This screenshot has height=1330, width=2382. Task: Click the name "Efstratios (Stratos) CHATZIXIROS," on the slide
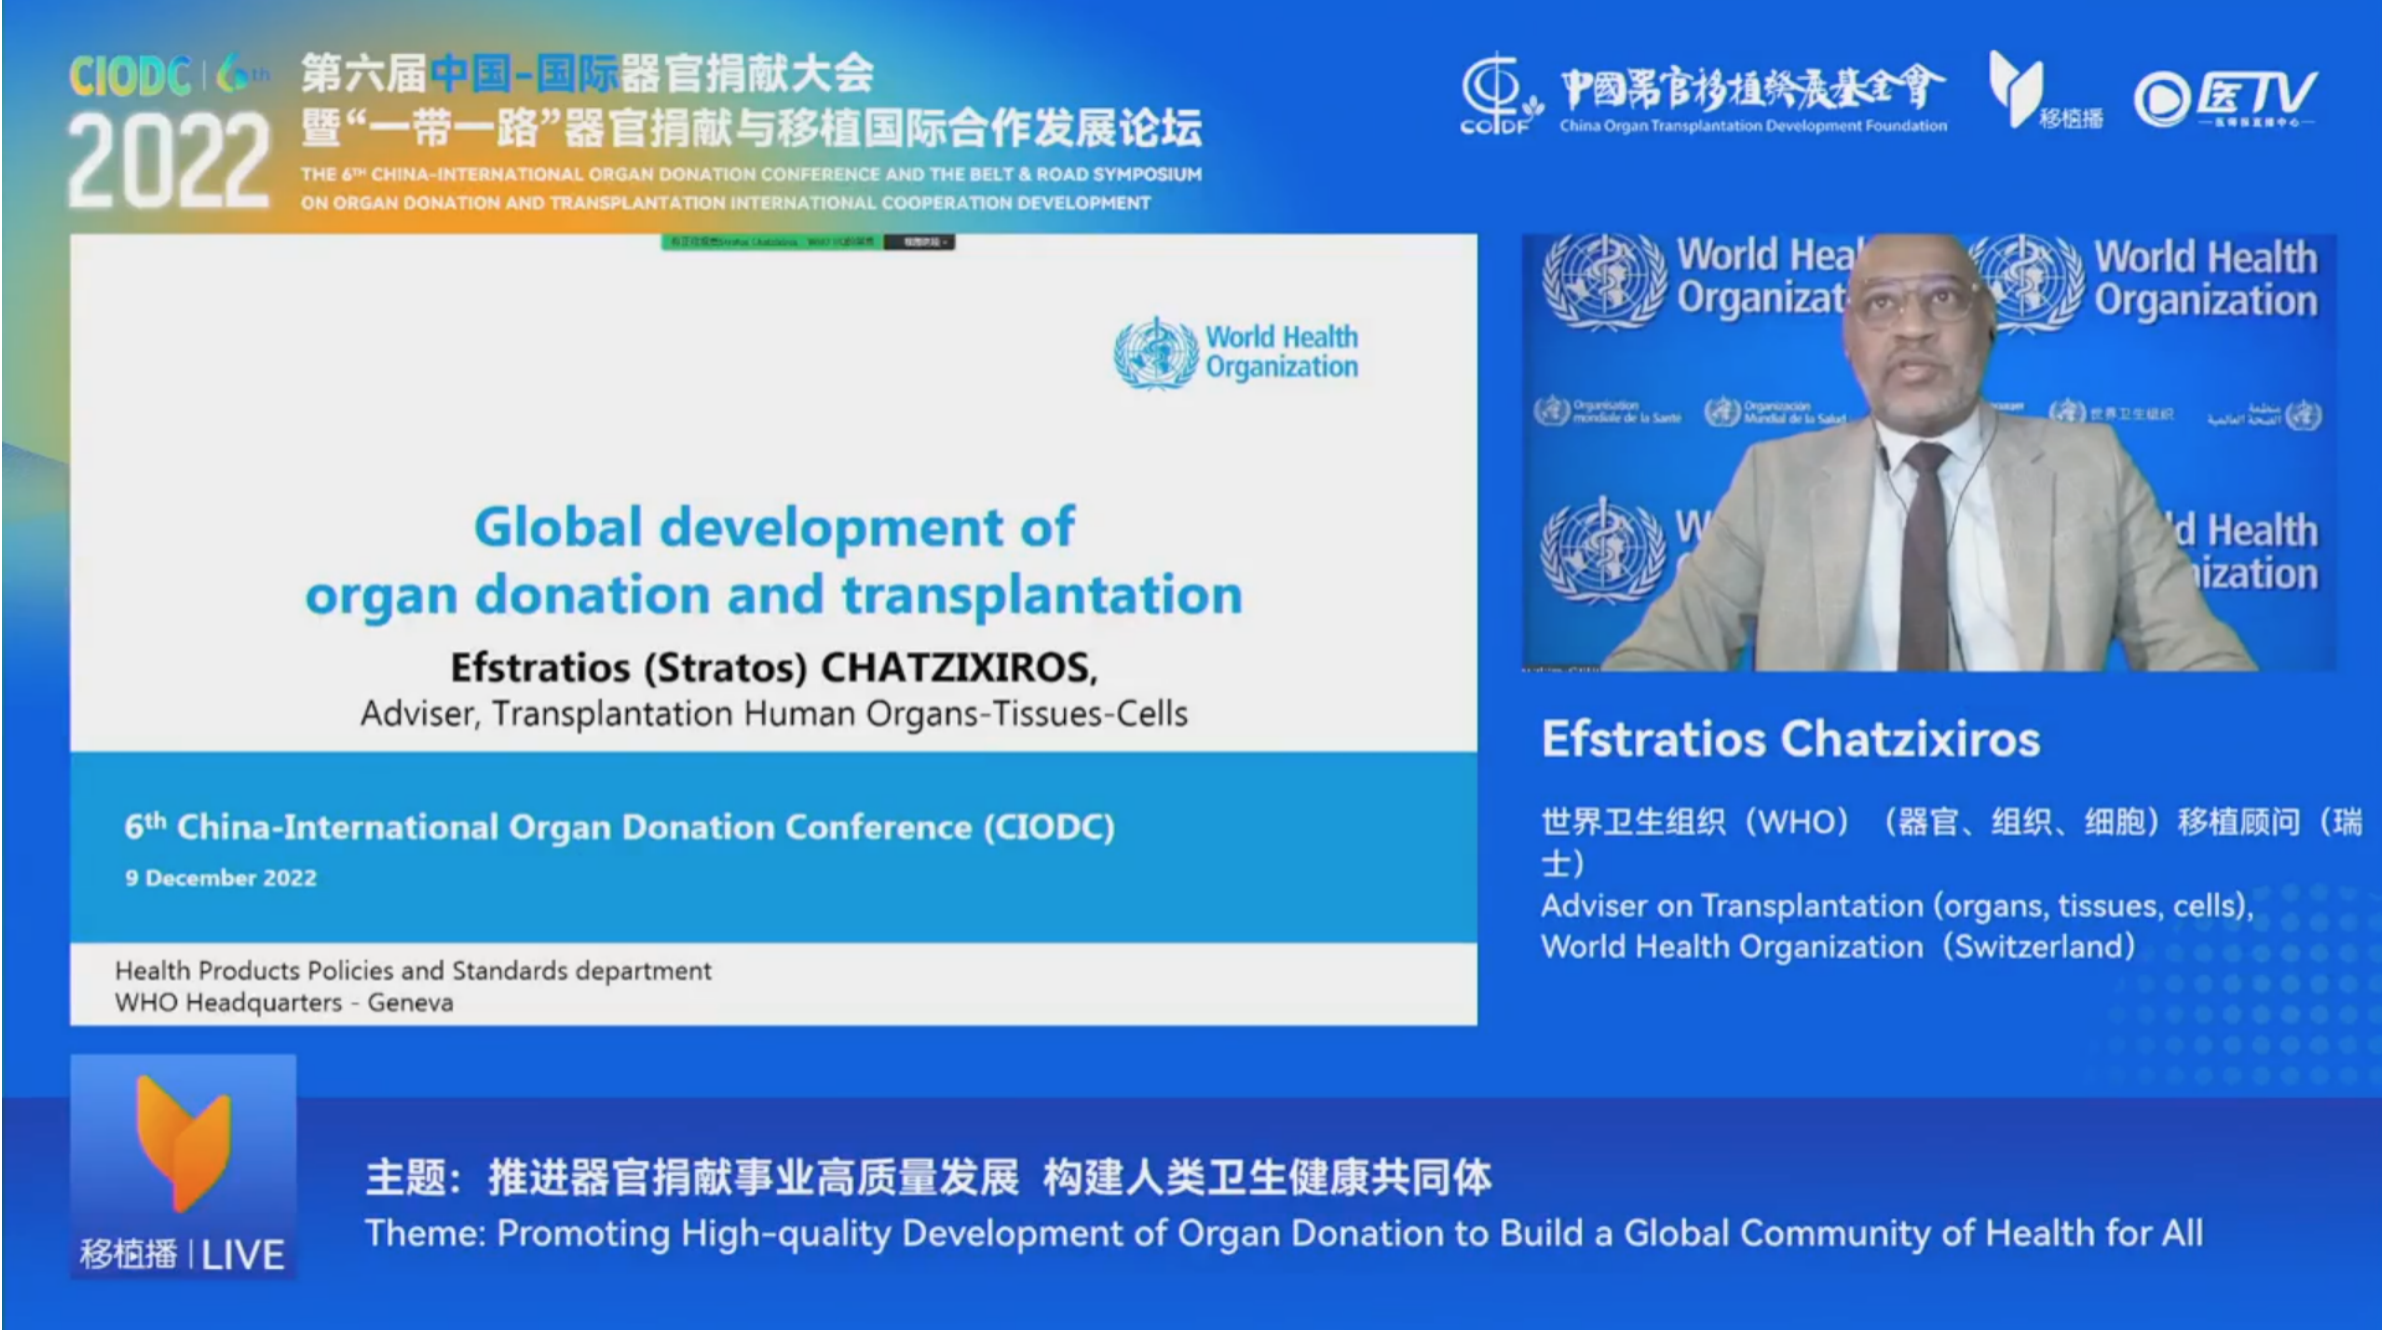[x=774, y=667]
